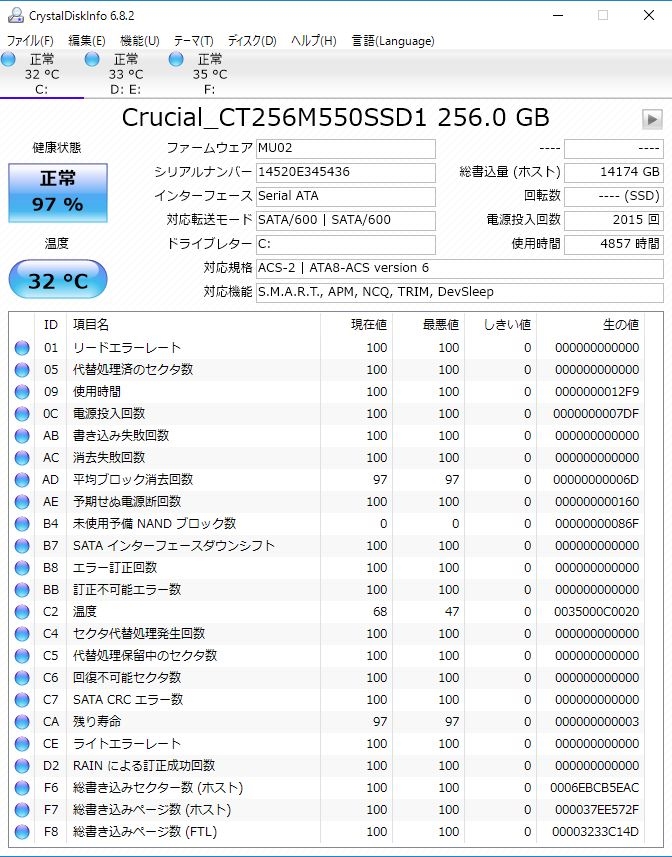This screenshot has height=857, width=672.
Task: Open the テーマ(T) menu
Action: (x=193, y=41)
